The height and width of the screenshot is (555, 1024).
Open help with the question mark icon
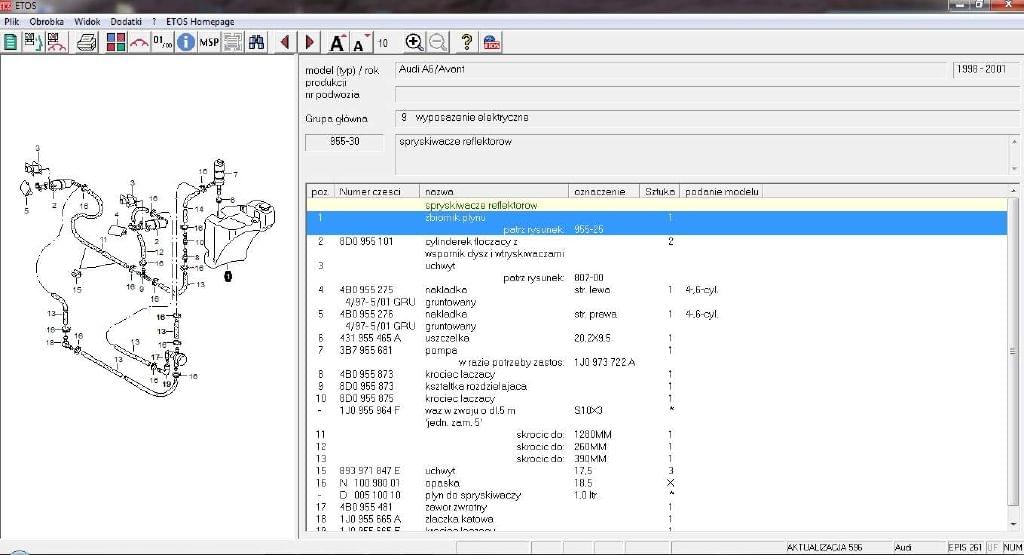click(466, 42)
